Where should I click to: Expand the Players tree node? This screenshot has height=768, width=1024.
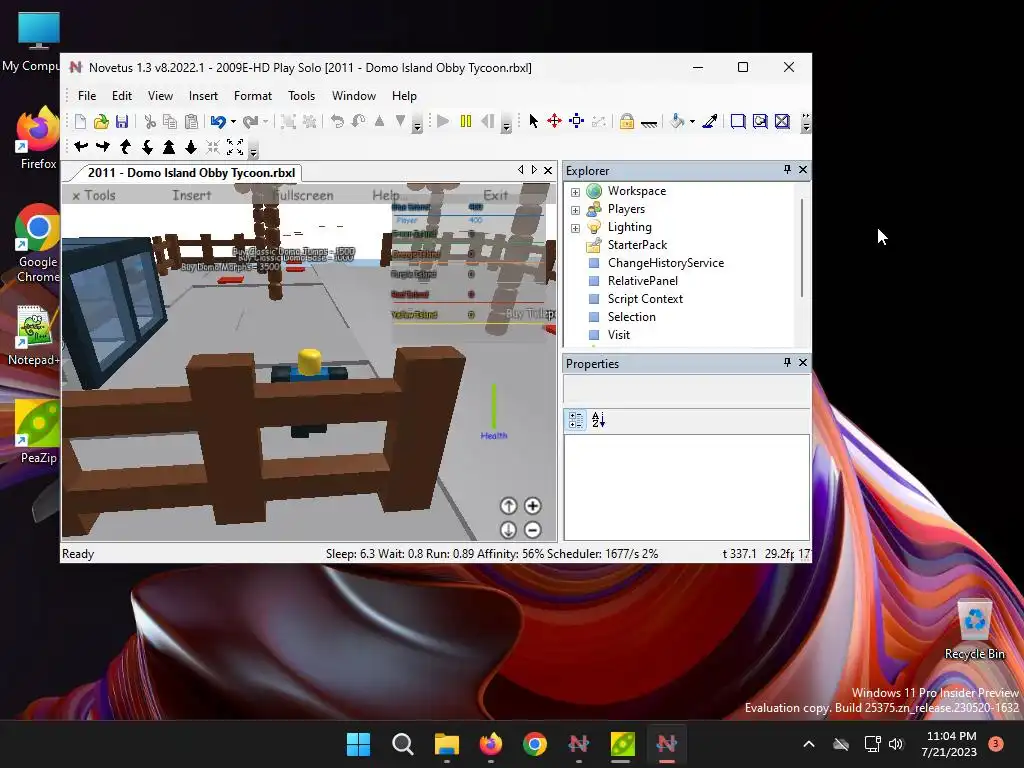575,210
